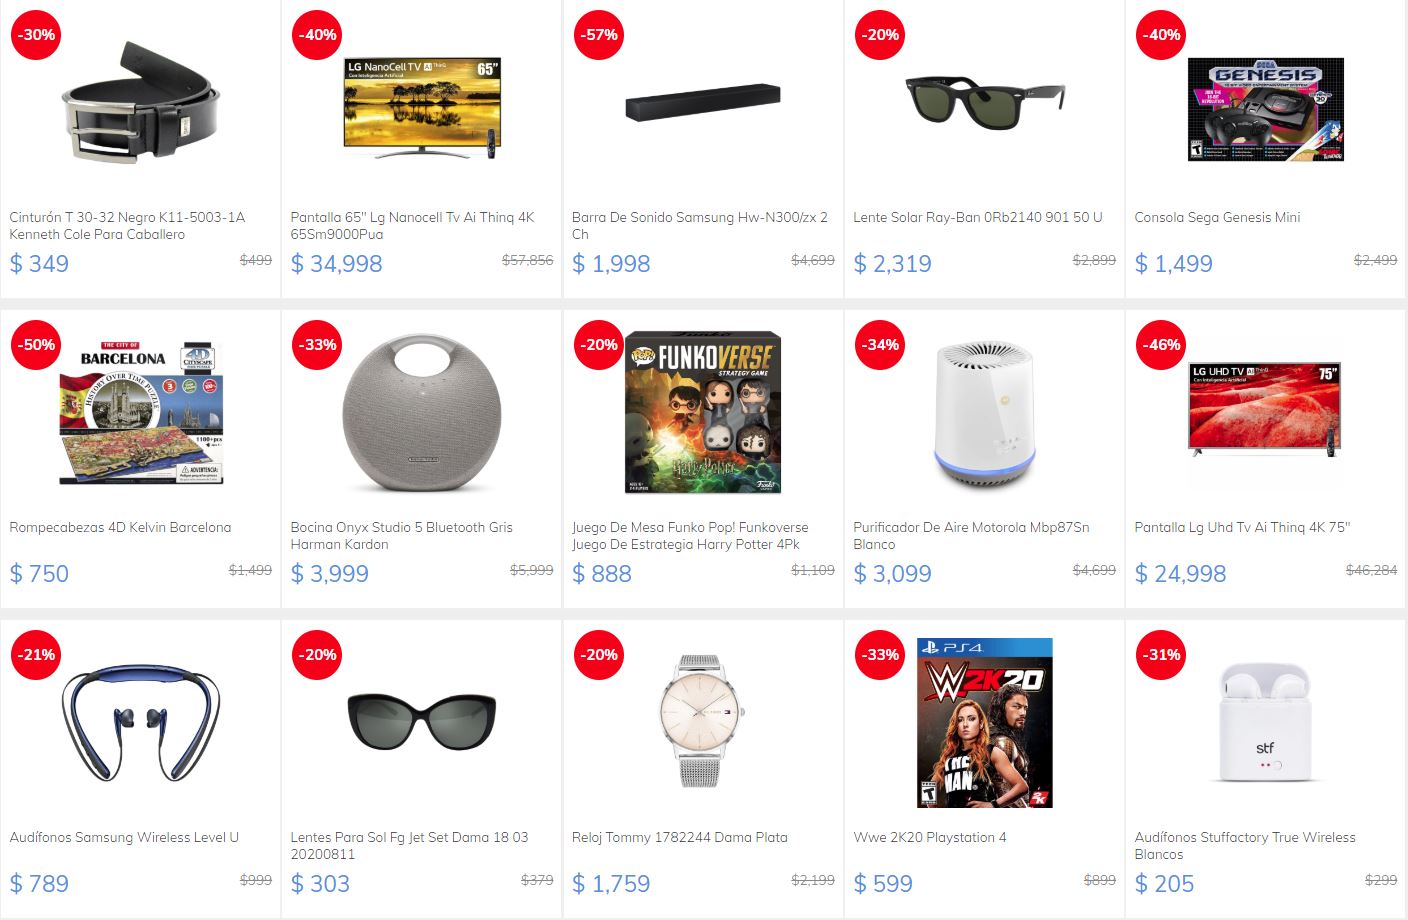Open the Jet Set black sunglasses image
The image size is (1408, 920).
pyautogui.click(x=422, y=720)
